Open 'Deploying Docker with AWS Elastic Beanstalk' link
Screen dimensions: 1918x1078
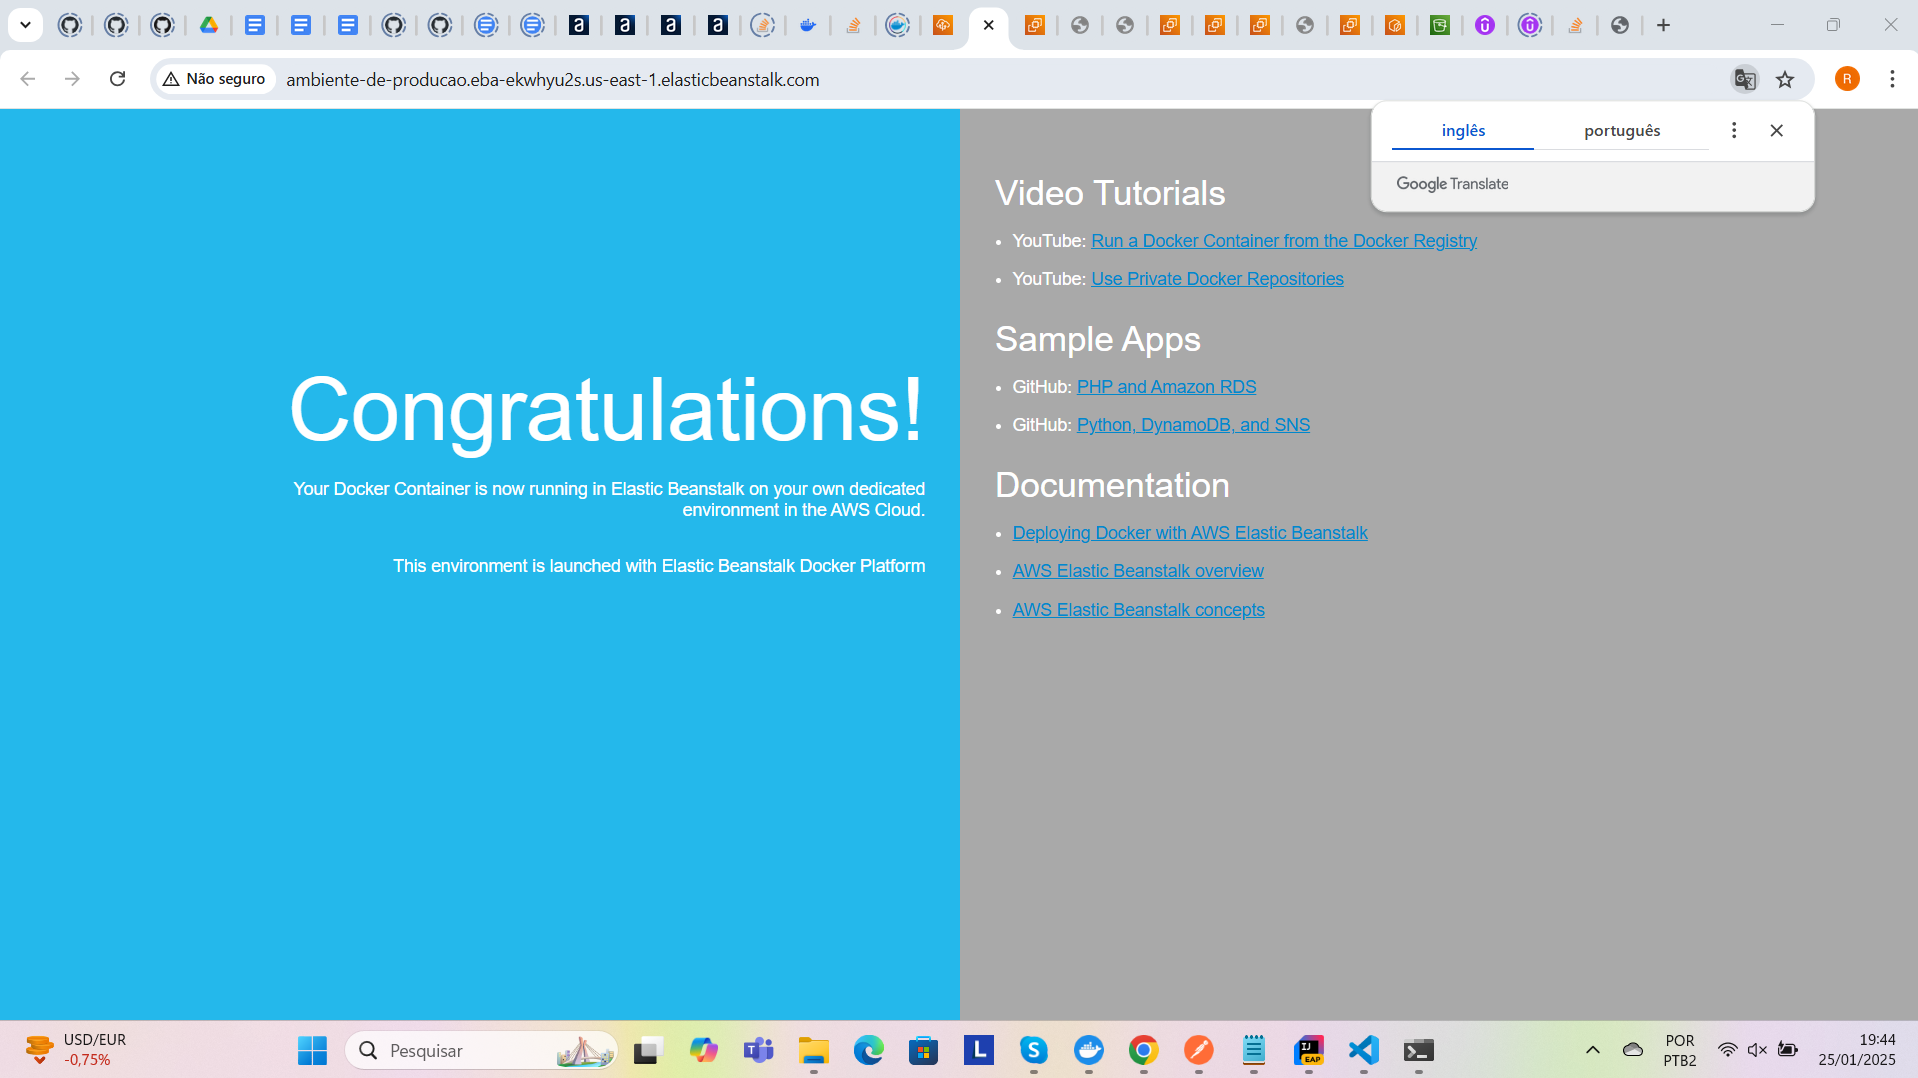pyautogui.click(x=1190, y=533)
